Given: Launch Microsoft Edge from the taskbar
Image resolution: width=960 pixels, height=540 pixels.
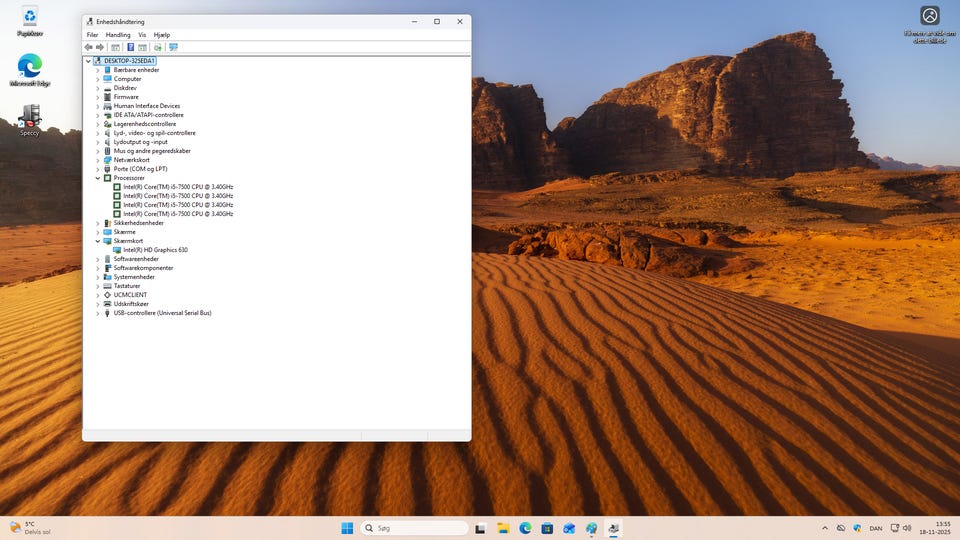Looking at the screenshot, I should click(525, 528).
